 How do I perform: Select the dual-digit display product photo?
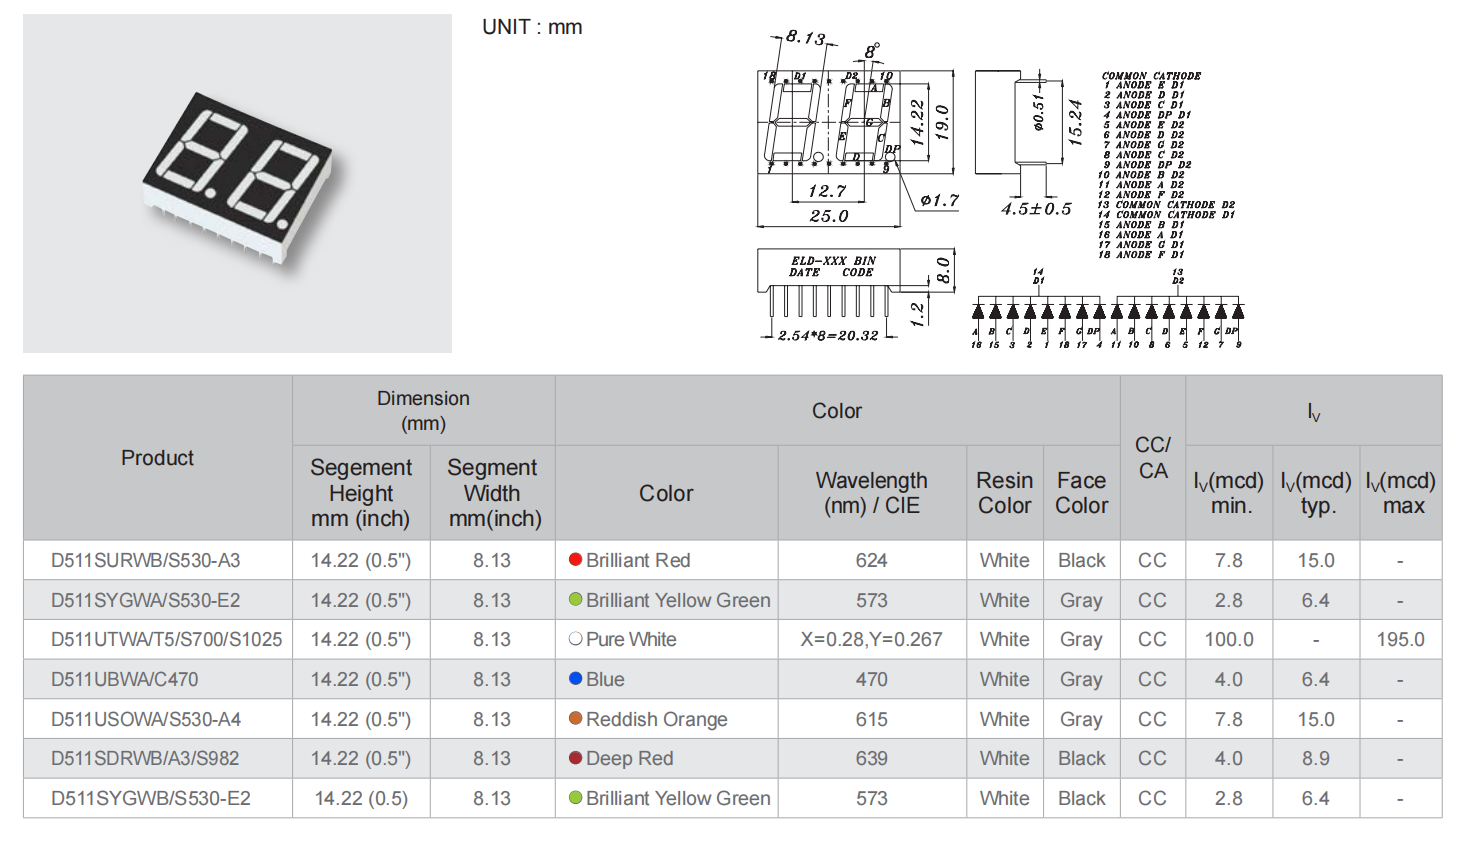coord(237,183)
